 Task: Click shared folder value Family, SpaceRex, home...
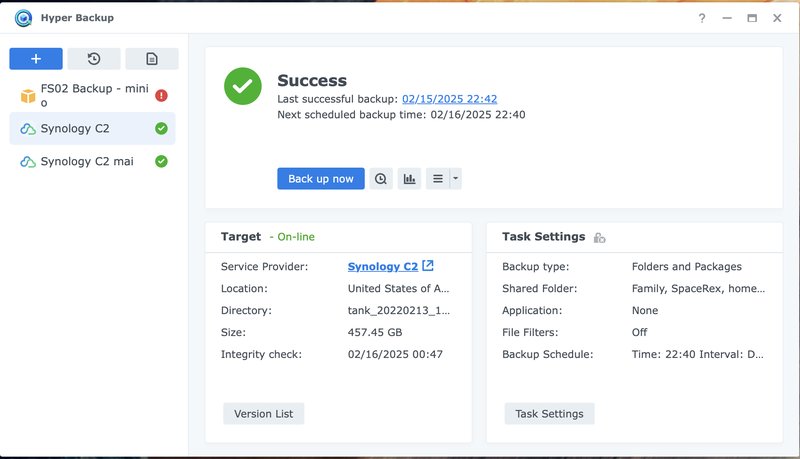pyautogui.click(x=698, y=288)
